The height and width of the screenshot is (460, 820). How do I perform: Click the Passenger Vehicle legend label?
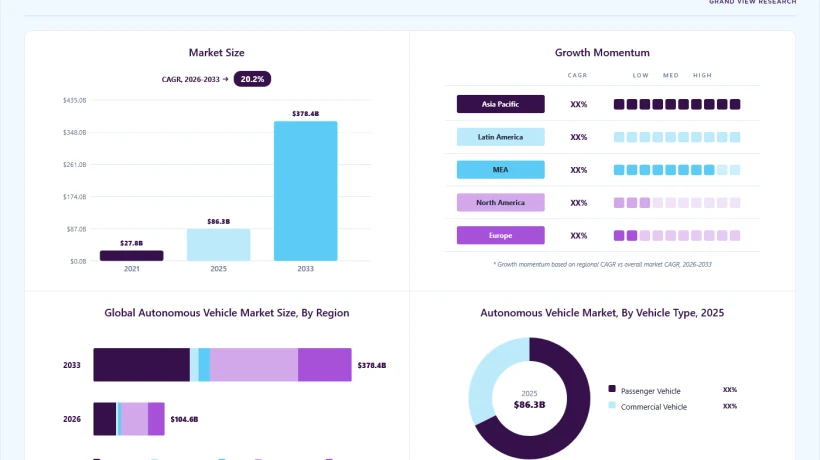click(651, 391)
